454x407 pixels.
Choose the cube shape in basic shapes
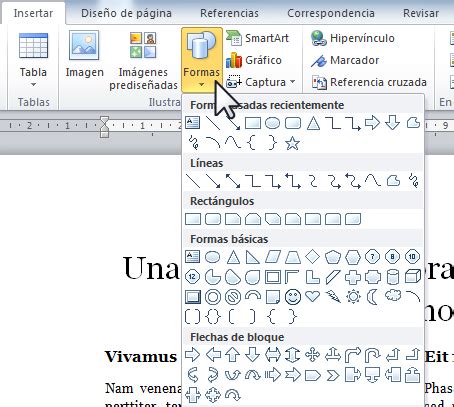click(x=412, y=277)
